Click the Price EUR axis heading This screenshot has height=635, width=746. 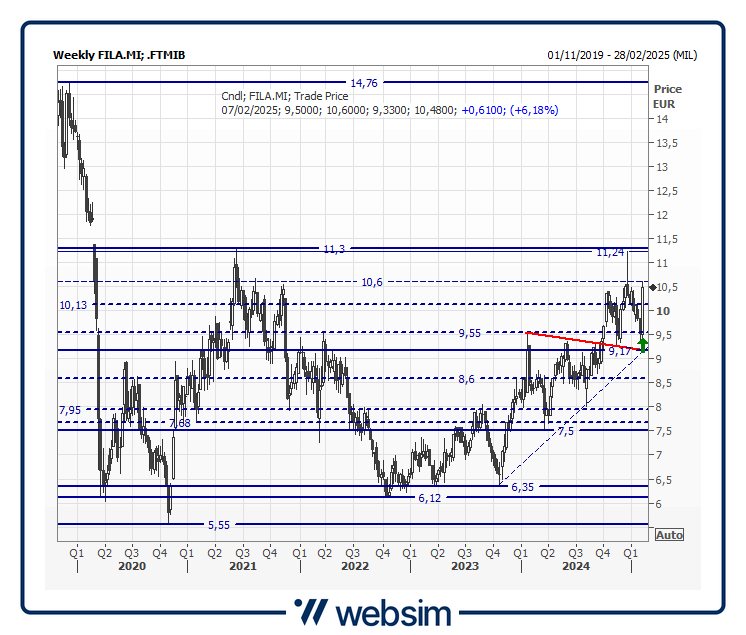pyautogui.click(x=667, y=96)
